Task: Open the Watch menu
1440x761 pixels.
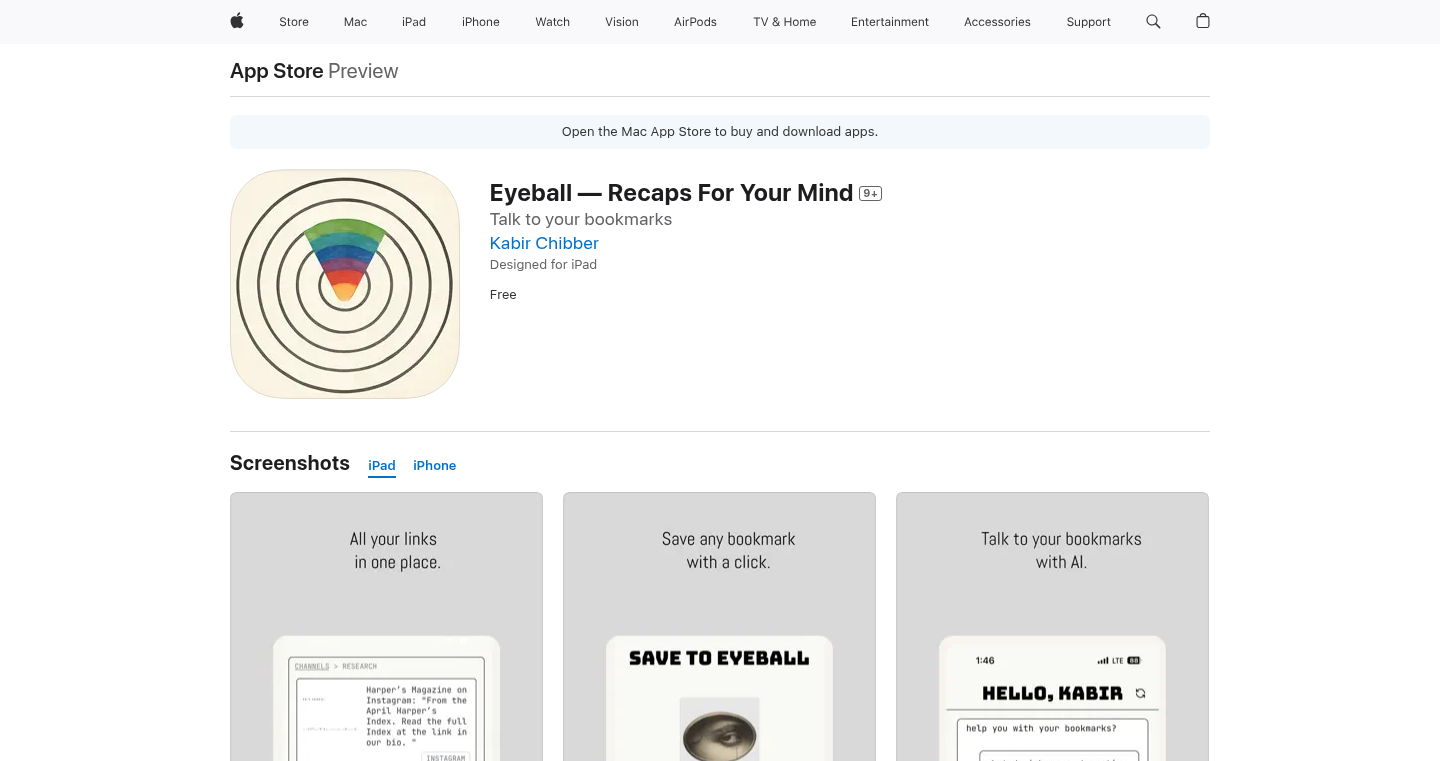Action: click(x=552, y=22)
